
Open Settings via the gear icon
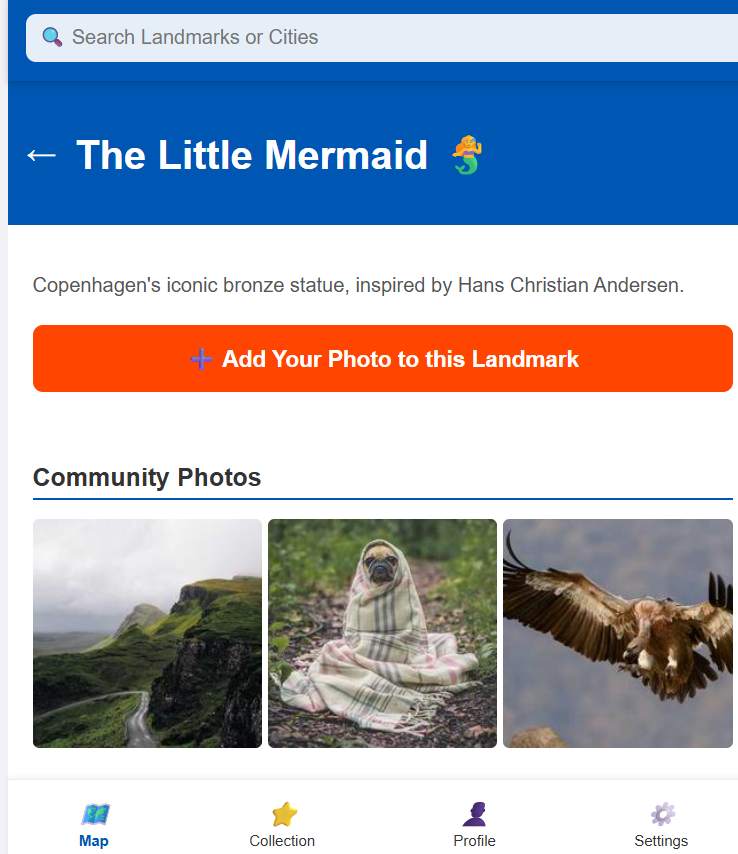click(x=662, y=814)
